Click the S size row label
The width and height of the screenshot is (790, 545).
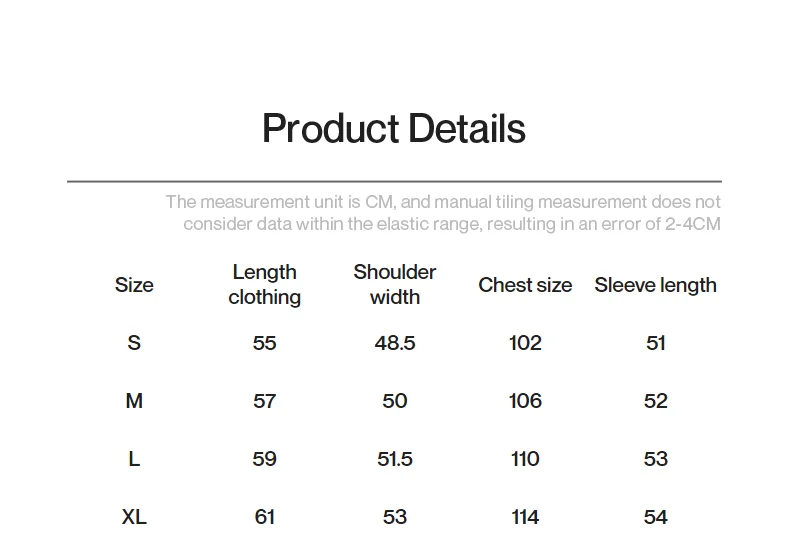[x=134, y=343]
